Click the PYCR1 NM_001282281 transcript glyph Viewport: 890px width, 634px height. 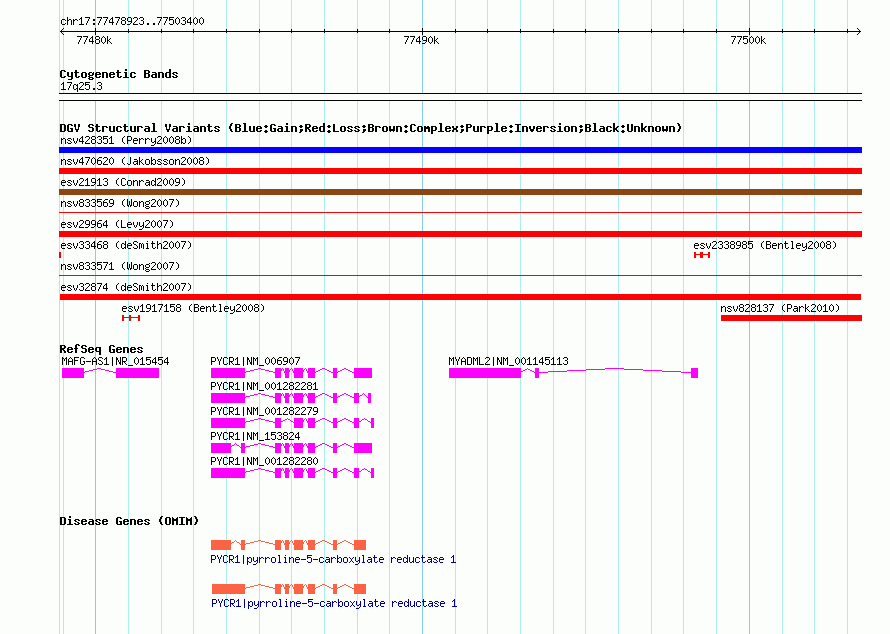pyautogui.click(x=291, y=398)
